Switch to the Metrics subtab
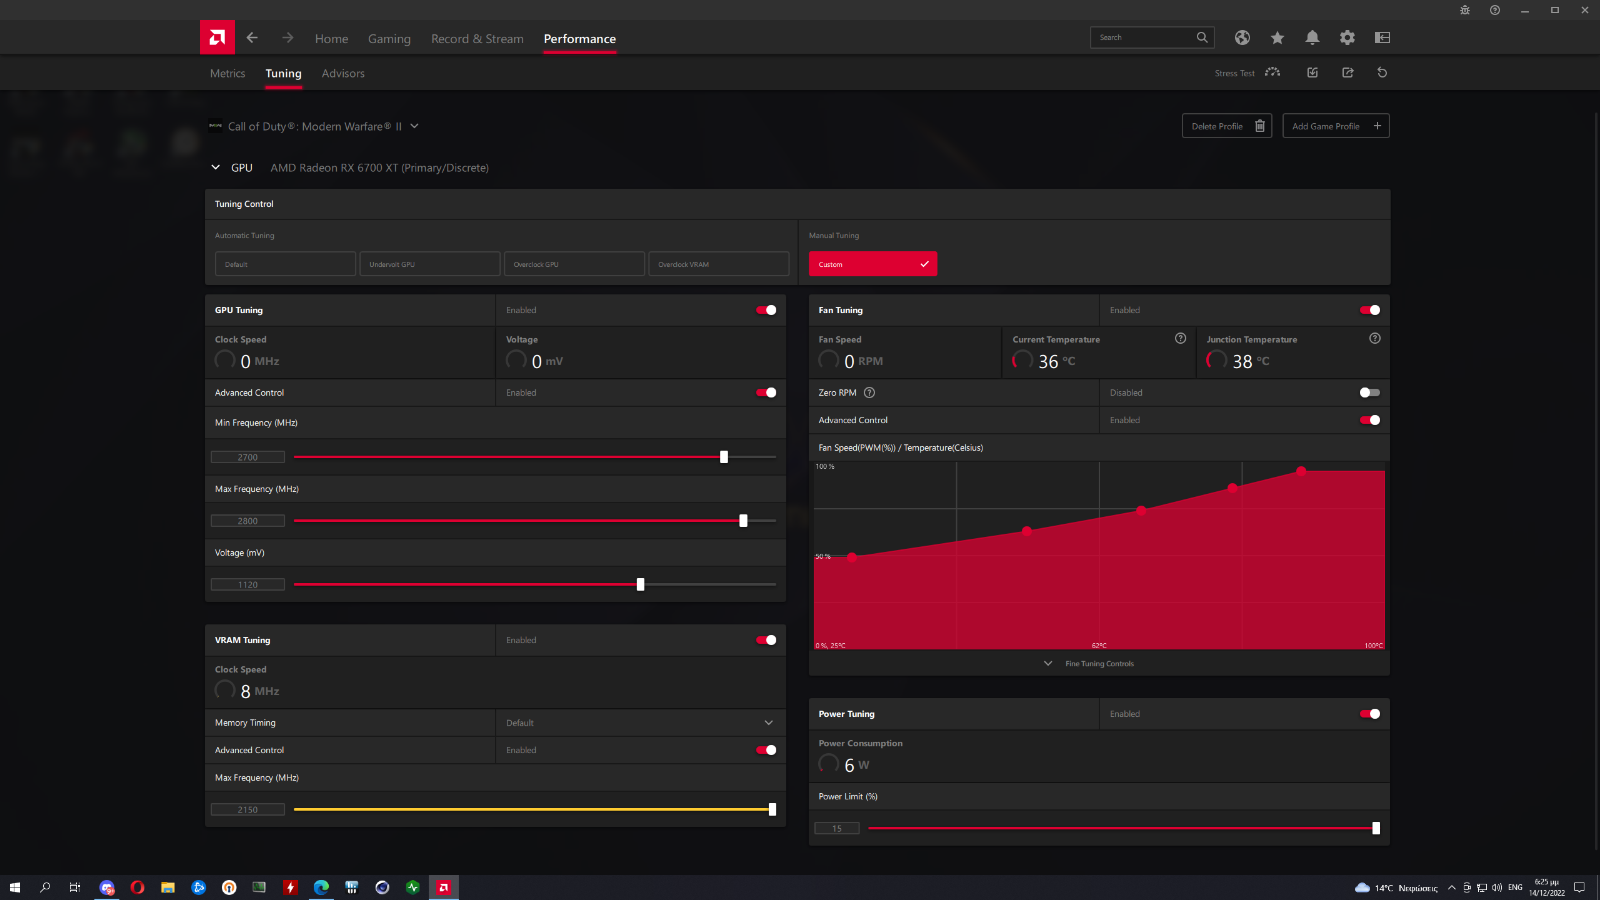This screenshot has width=1600, height=900. [x=227, y=73]
